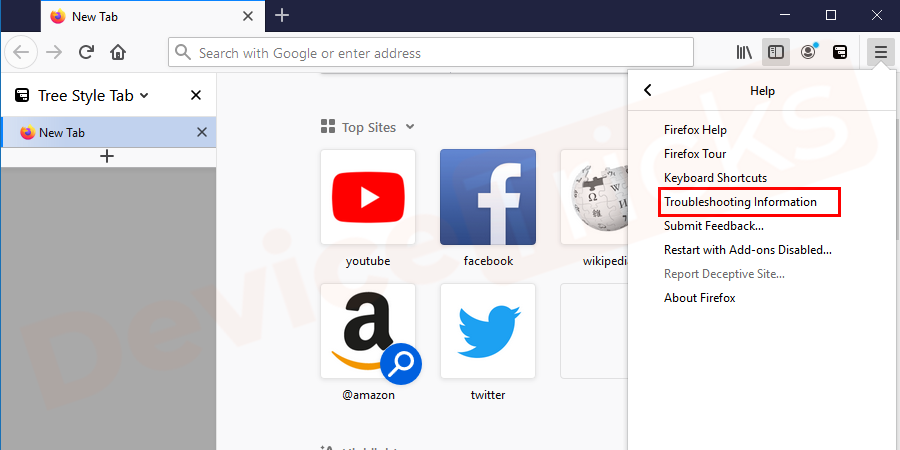Expand the Top Sites section chevron
The height and width of the screenshot is (450, 900).
410,127
